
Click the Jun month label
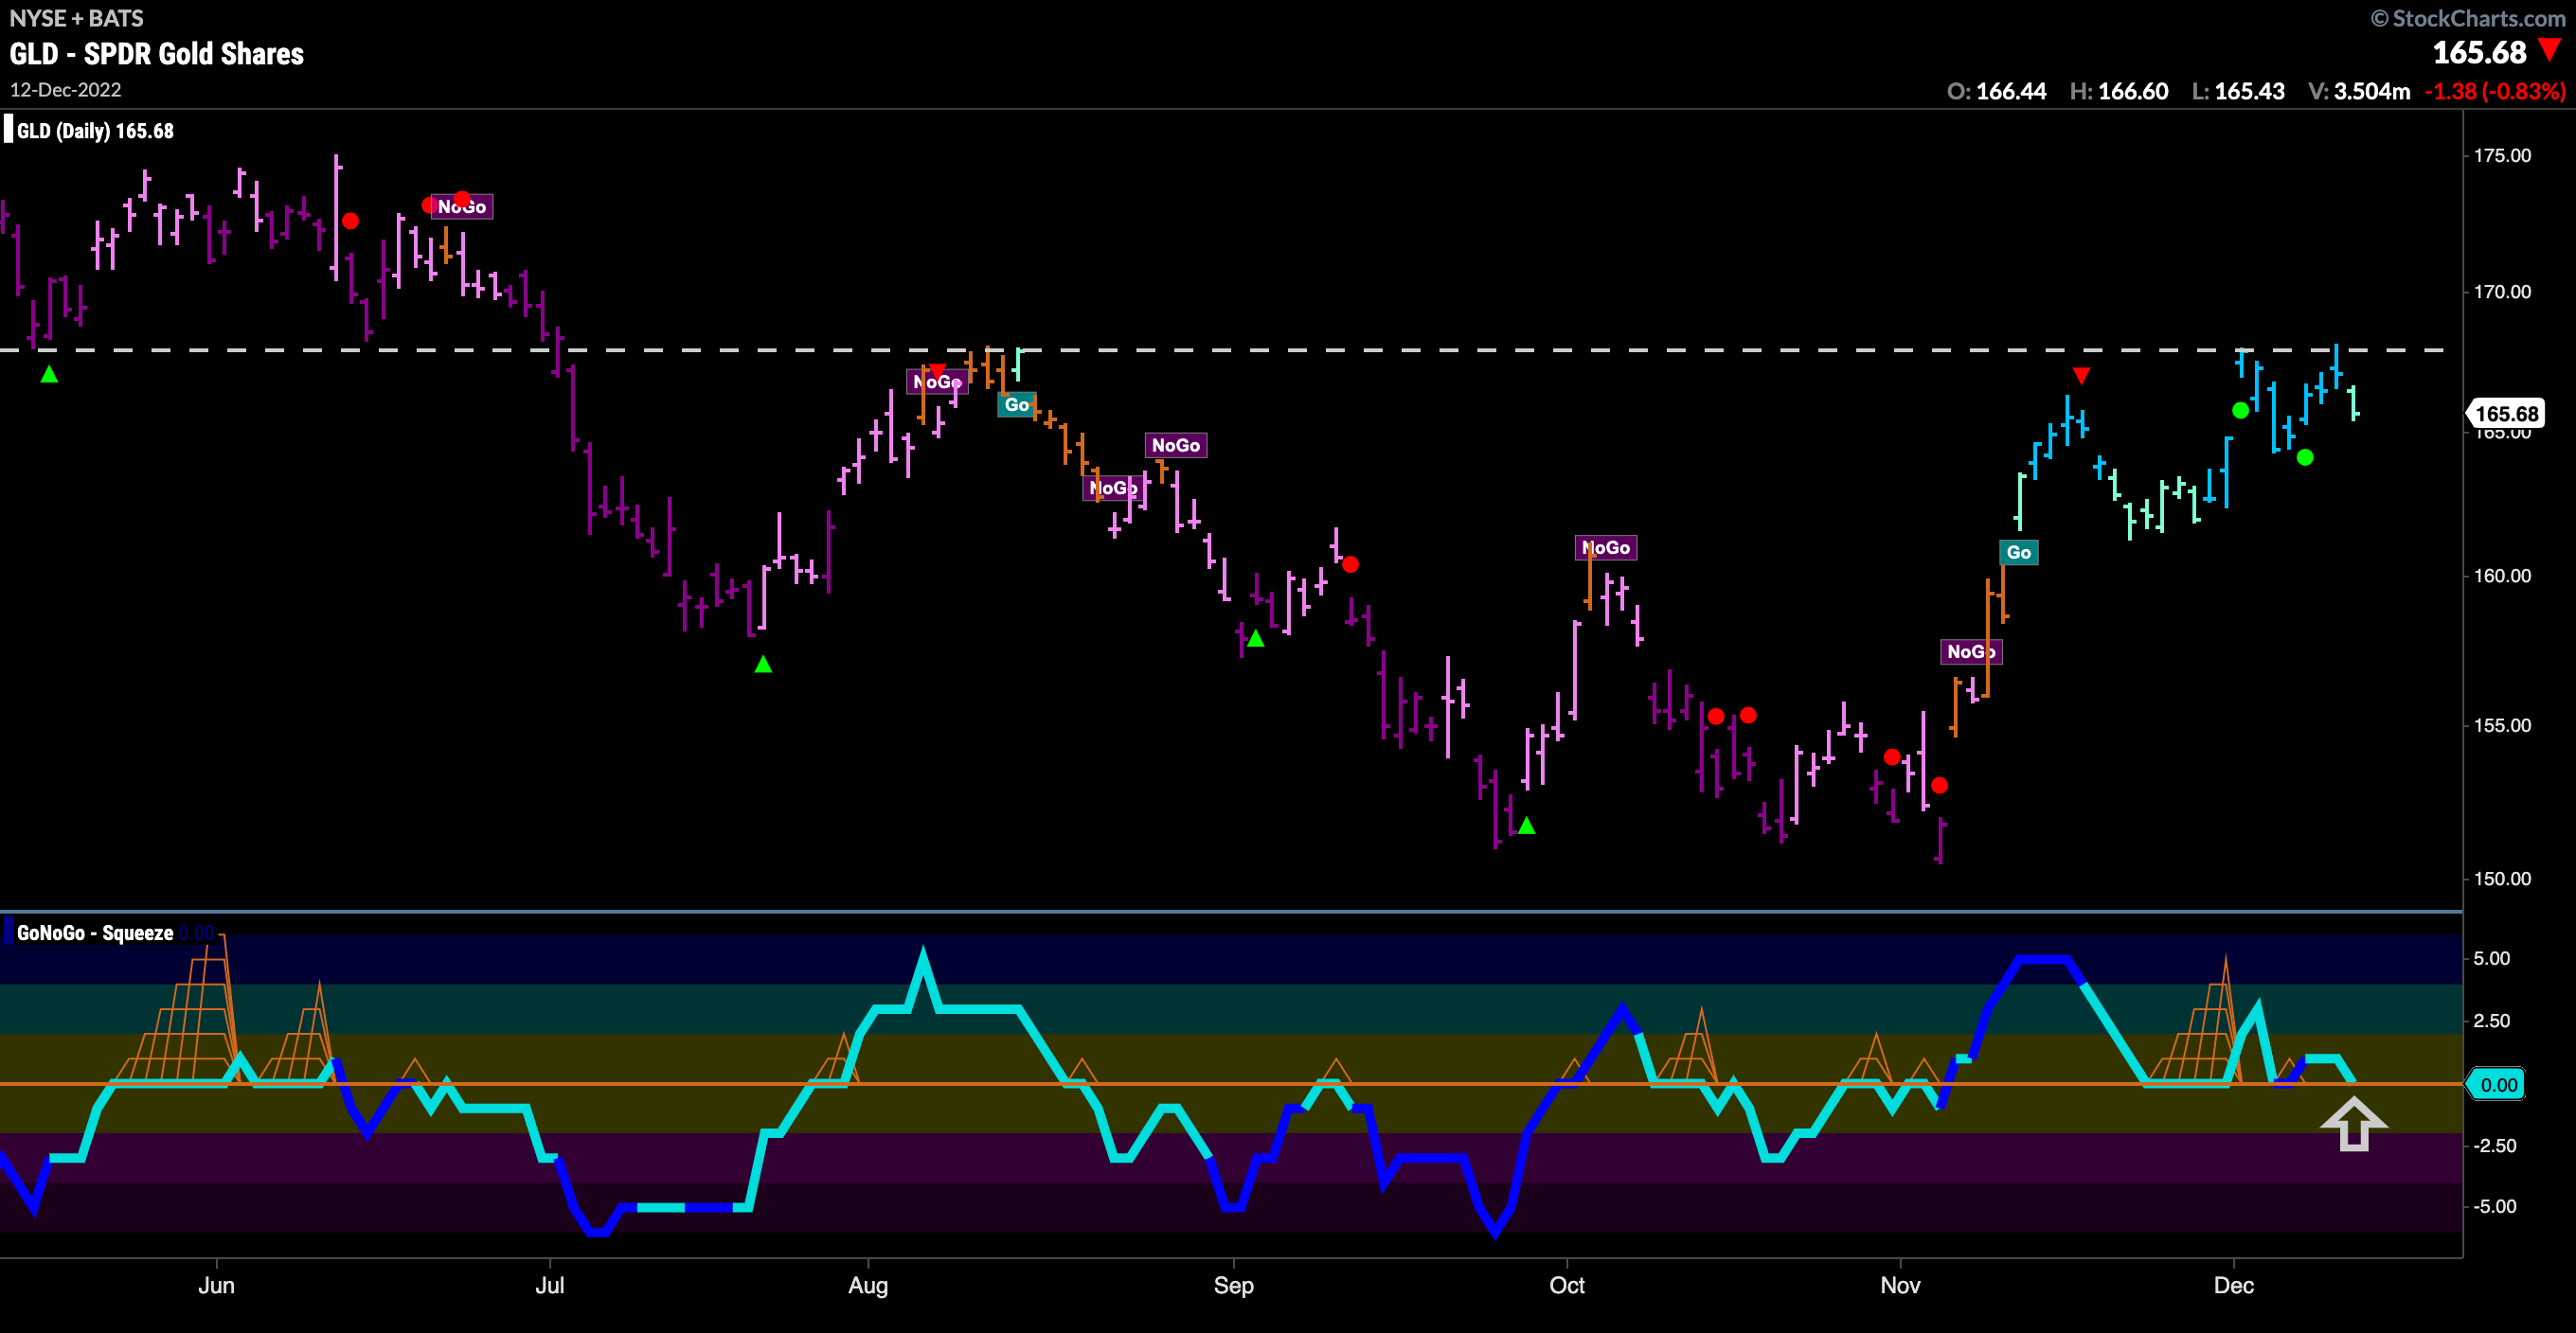pyautogui.click(x=216, y=1285)
